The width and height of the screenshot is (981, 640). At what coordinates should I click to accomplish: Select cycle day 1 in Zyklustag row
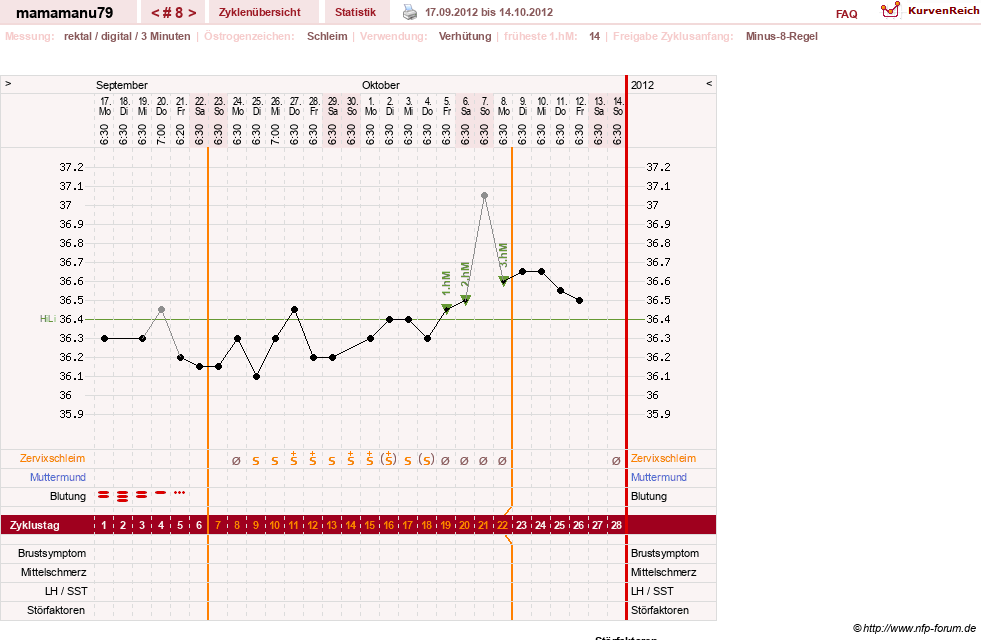pos(104,525)
